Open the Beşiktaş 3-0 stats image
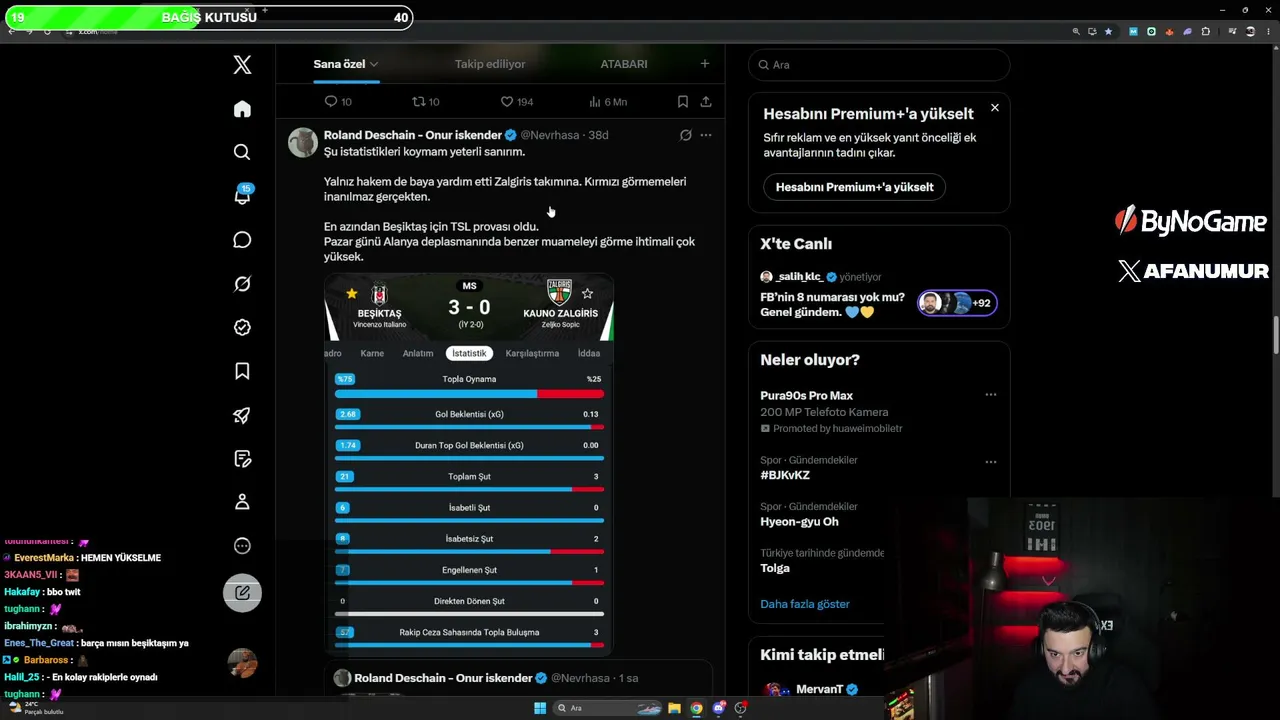This screenshot has height=720, width=1280. point(469,464)
